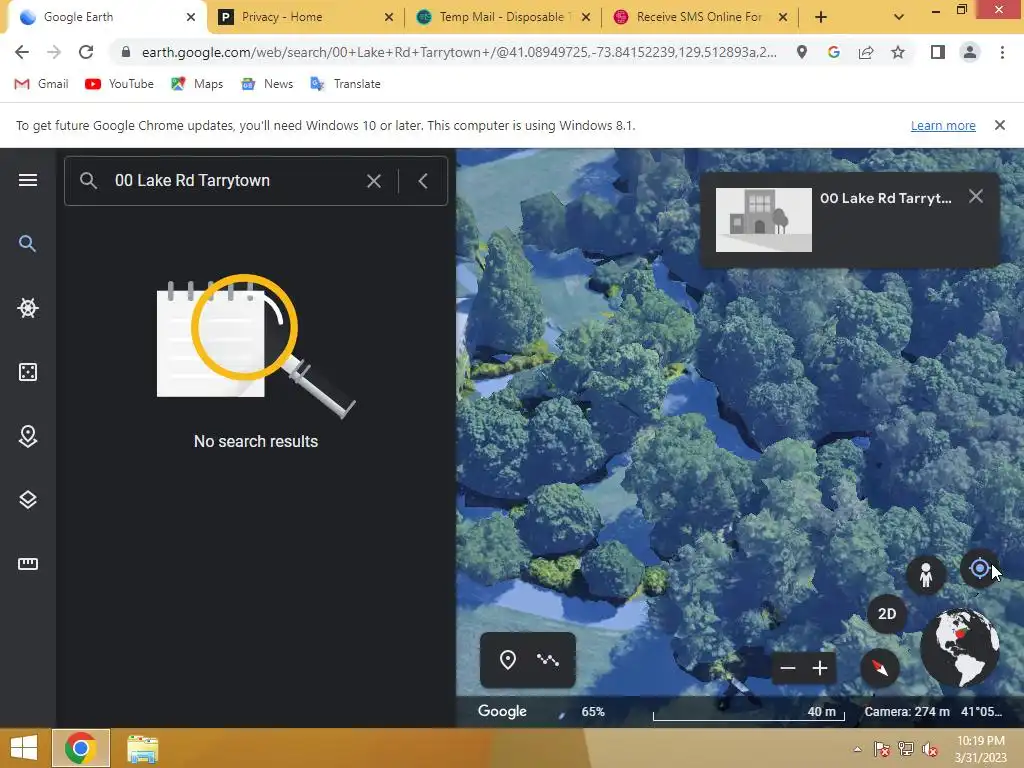Collapse the search panel with chevron
The width and height of the screenshot is (1024, 768).
coord(423,181)
